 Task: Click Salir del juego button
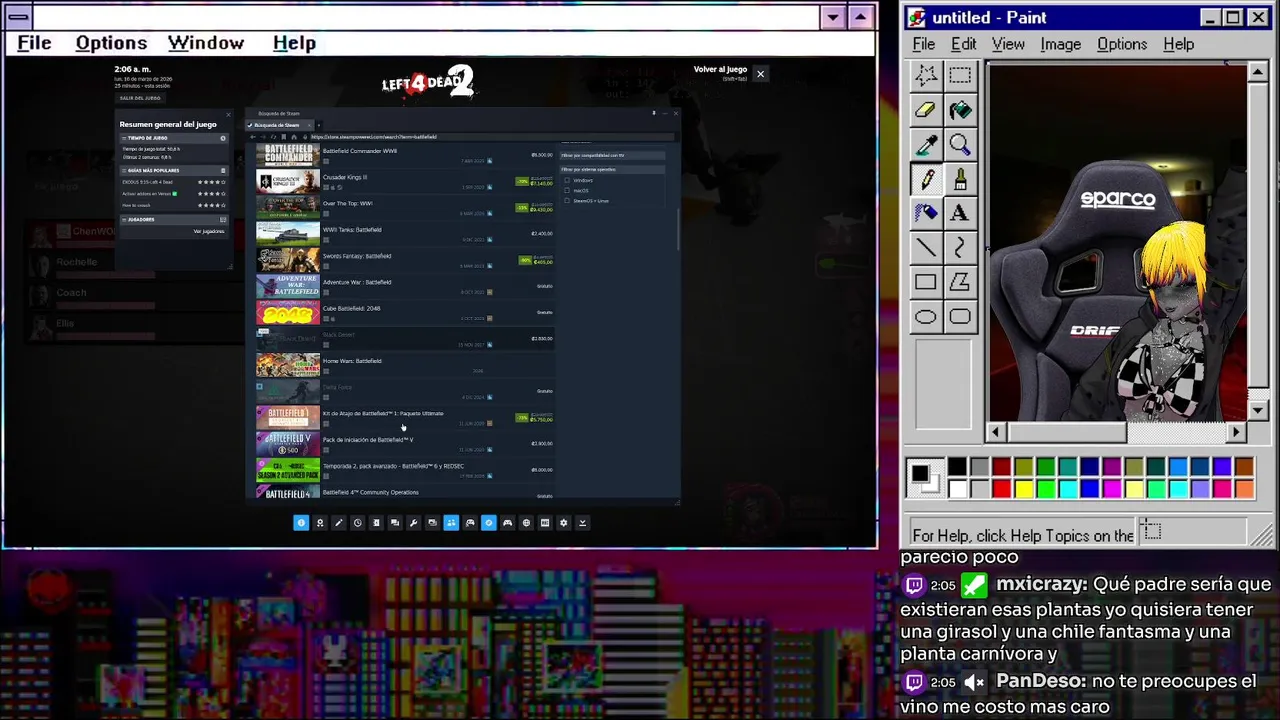pos(140,98)
